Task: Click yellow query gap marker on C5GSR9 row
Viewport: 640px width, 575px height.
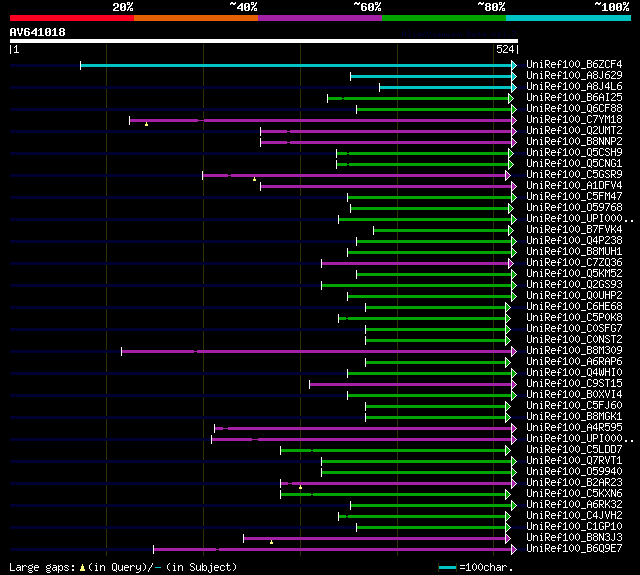Action: 254,179
